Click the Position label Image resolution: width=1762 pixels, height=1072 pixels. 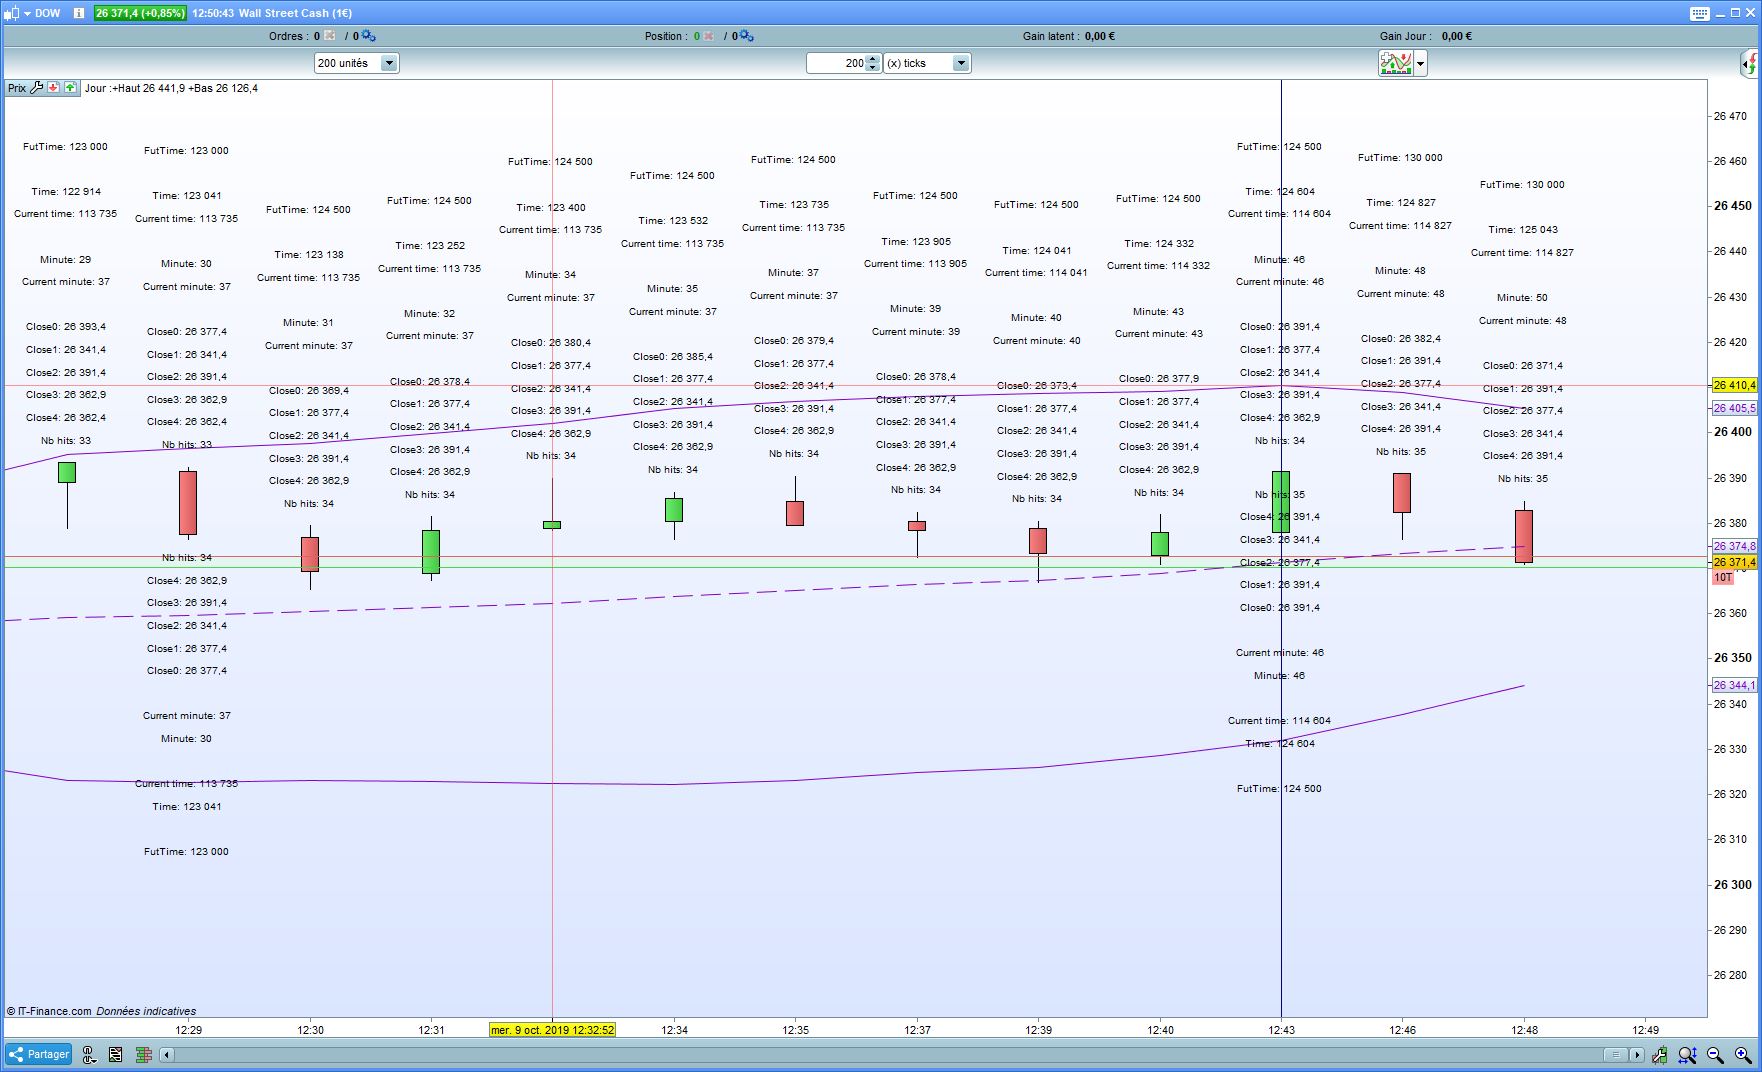tap(666, 36)
